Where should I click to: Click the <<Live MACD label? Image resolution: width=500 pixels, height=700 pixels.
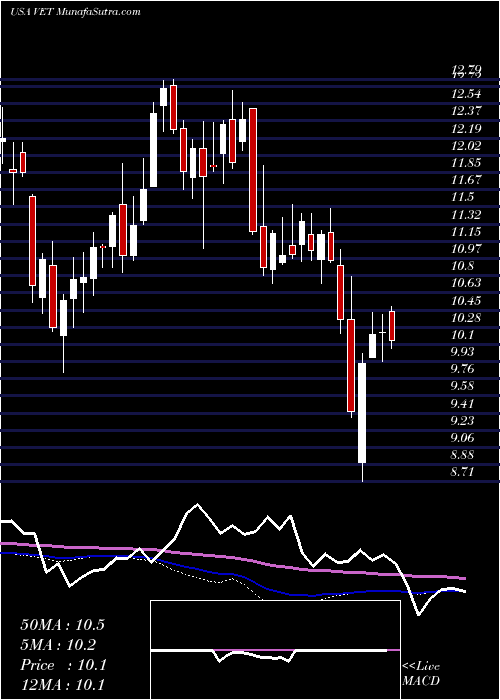click(421, 673)
